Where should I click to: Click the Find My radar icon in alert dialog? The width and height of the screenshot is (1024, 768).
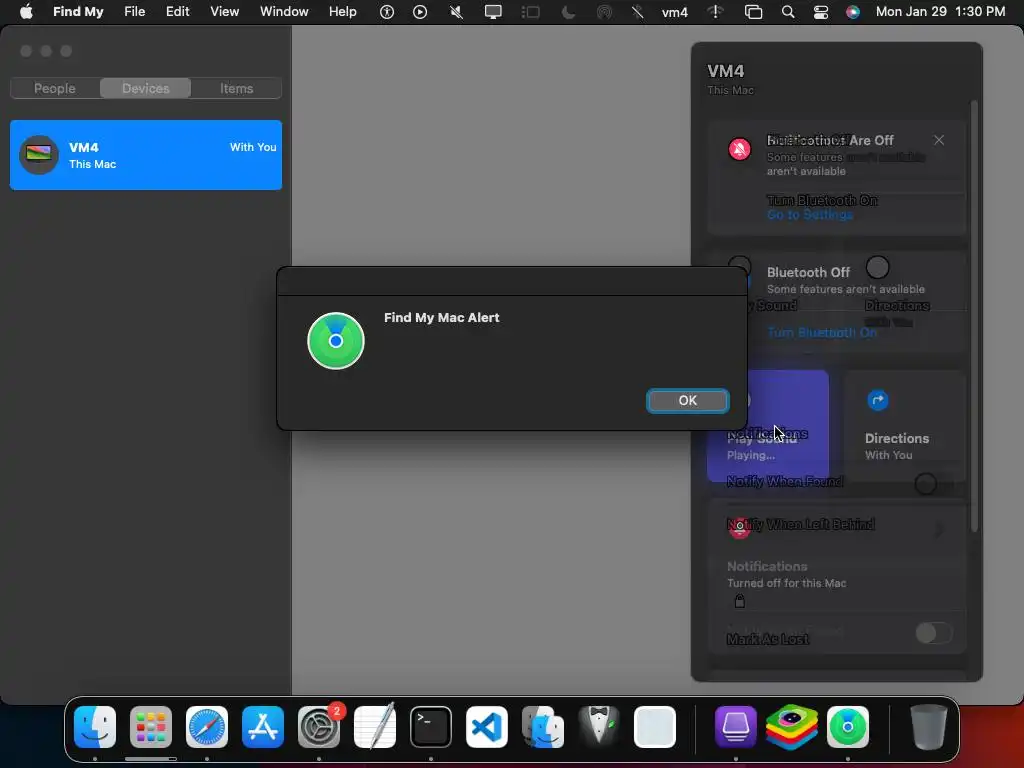coord(336,341)
